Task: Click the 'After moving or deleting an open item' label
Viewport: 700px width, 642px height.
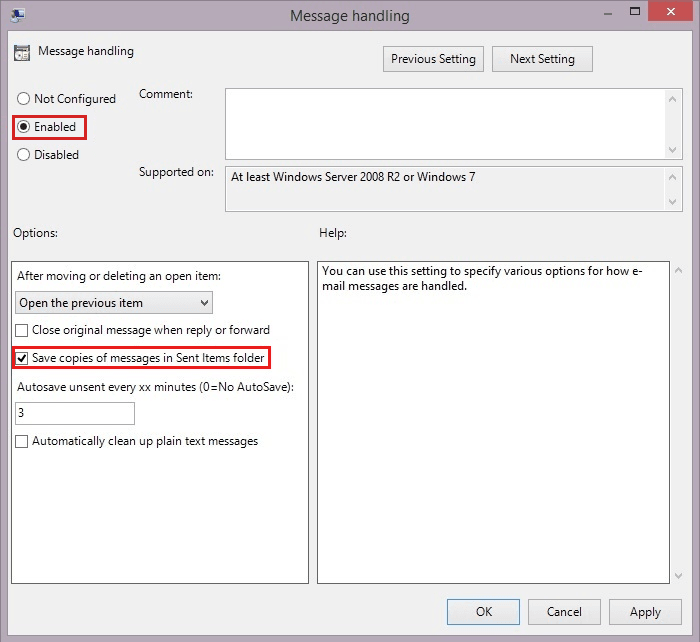Action: (119, 276)
